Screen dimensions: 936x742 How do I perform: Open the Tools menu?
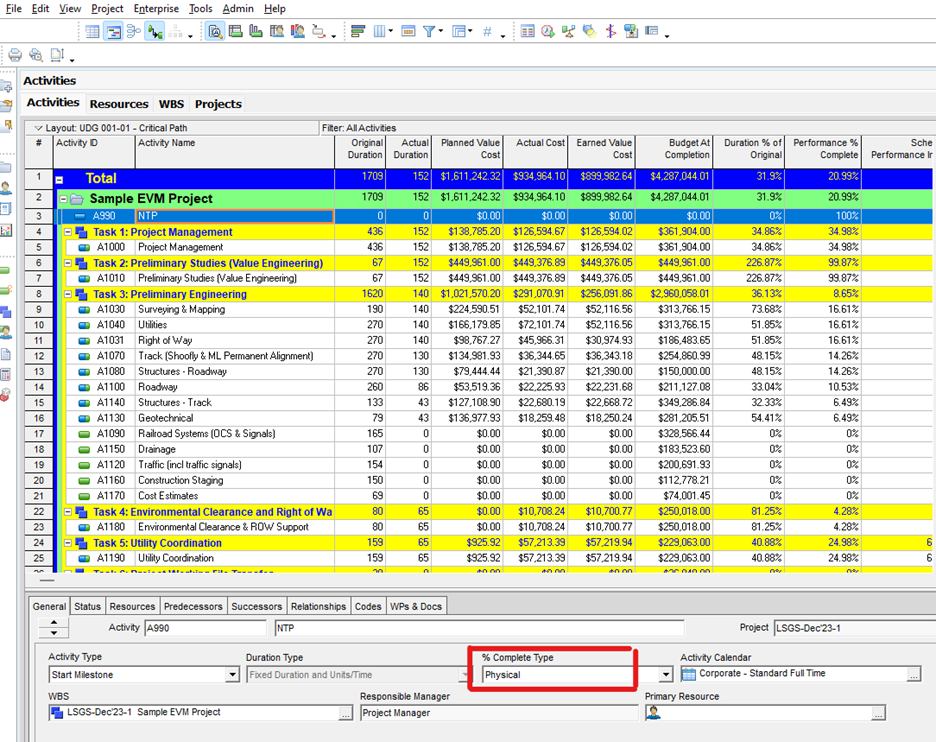pos(200,8)
